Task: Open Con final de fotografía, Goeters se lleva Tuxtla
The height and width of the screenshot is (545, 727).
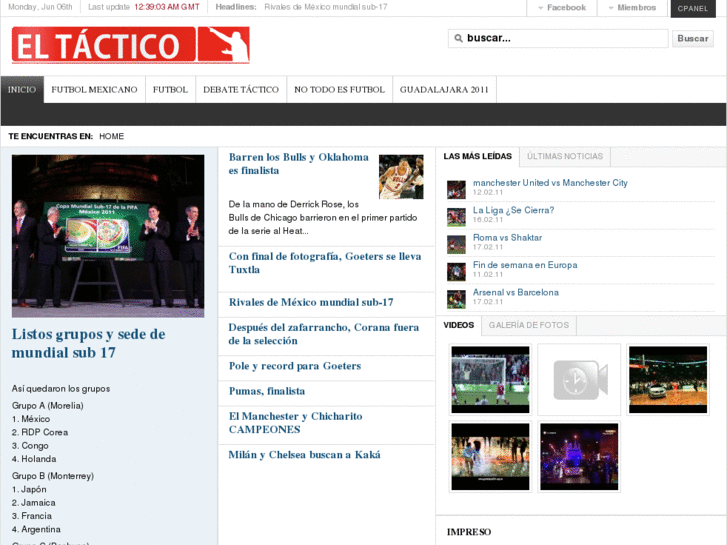Action: (x=325, y=263)
